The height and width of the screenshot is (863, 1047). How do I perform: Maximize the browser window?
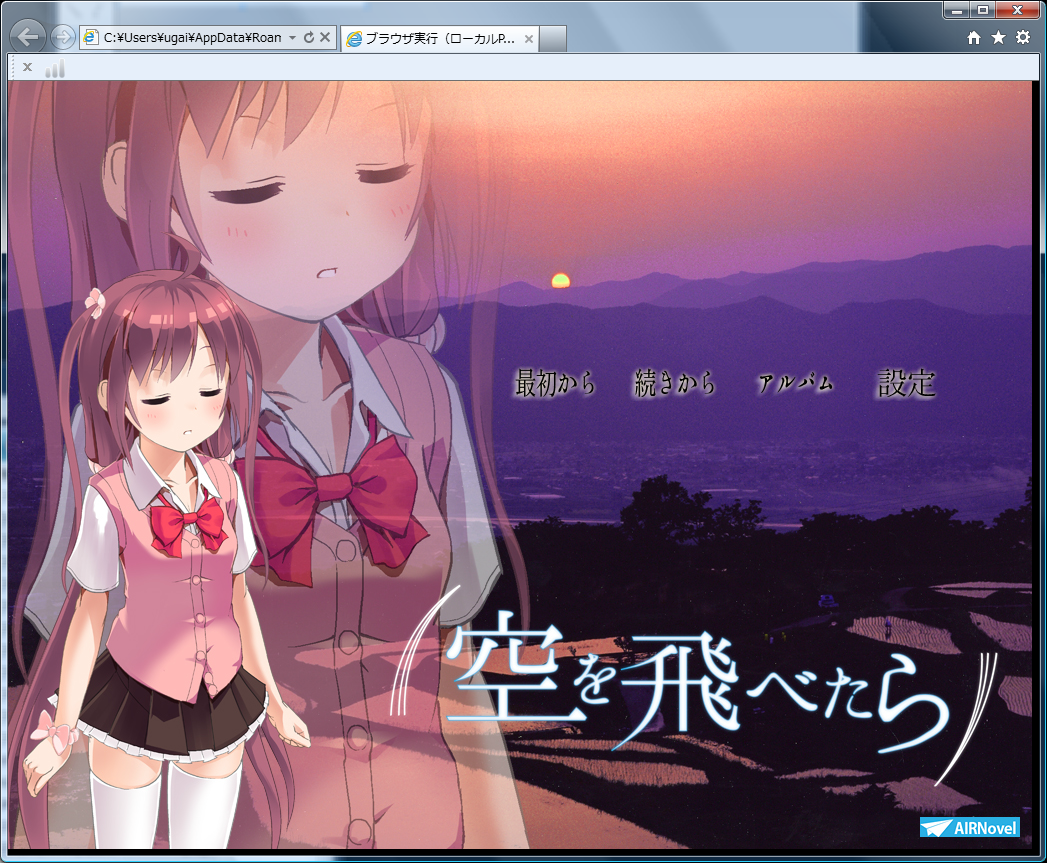[983, 10]
